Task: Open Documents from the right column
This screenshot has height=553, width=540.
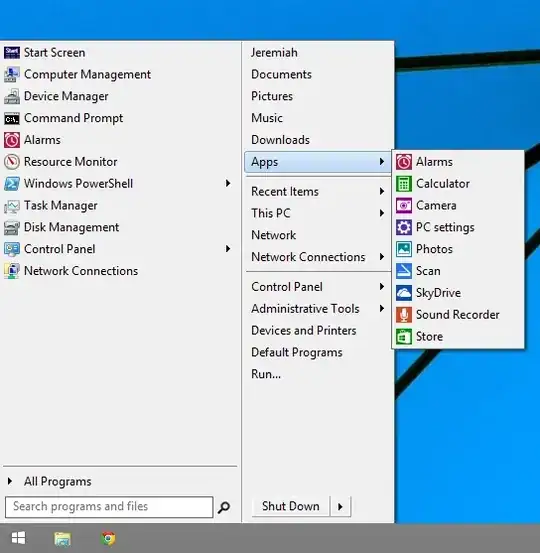Action: pos(281,74)
